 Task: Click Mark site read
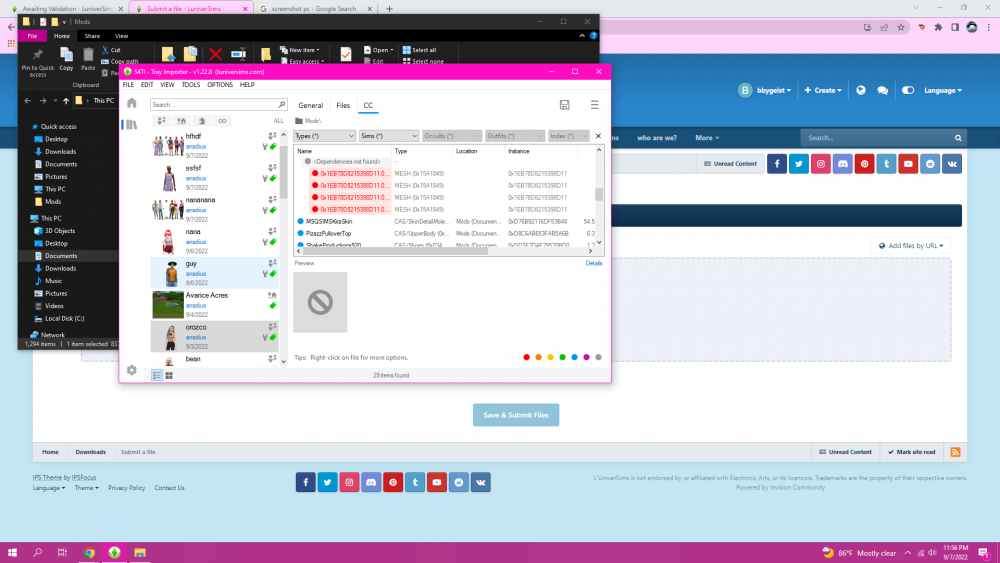tap(912, 452)
